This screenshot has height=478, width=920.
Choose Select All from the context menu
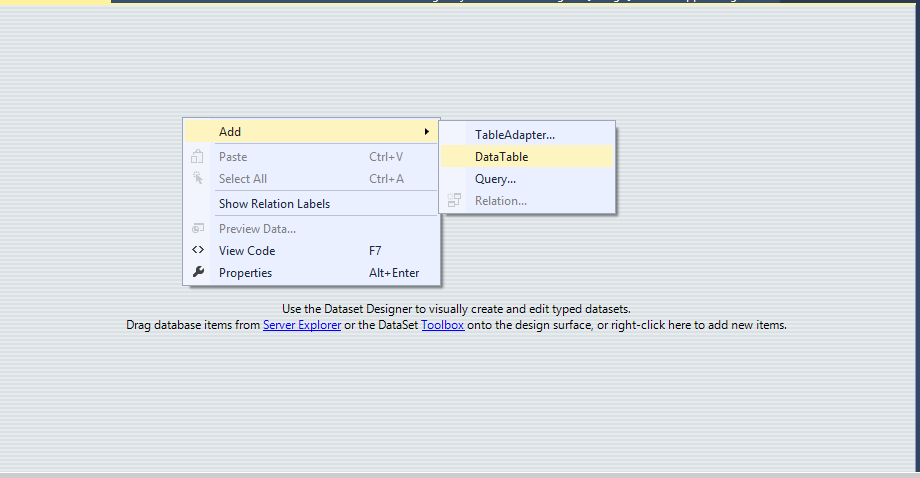click(243, 179)
